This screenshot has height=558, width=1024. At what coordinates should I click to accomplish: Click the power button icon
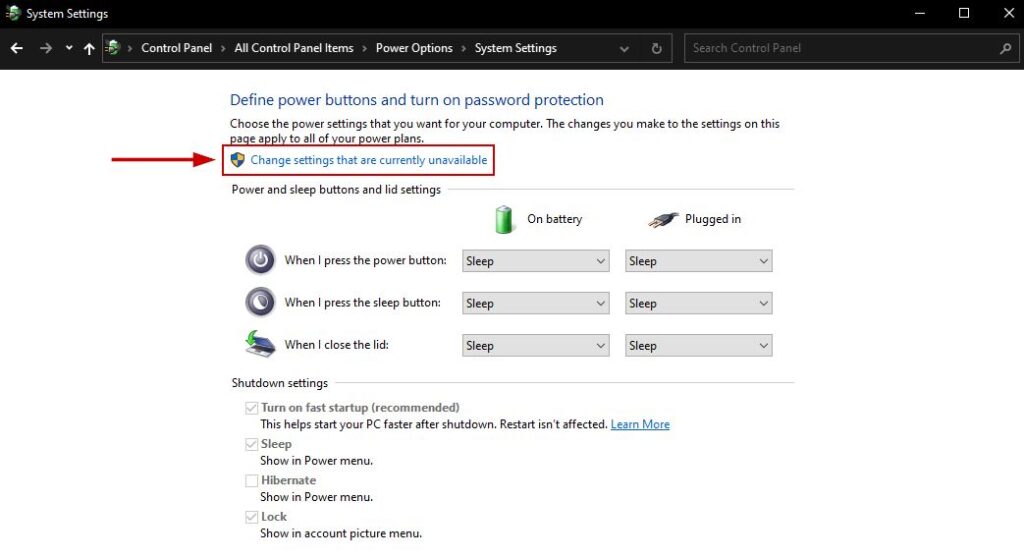click(x=260, y=260)
